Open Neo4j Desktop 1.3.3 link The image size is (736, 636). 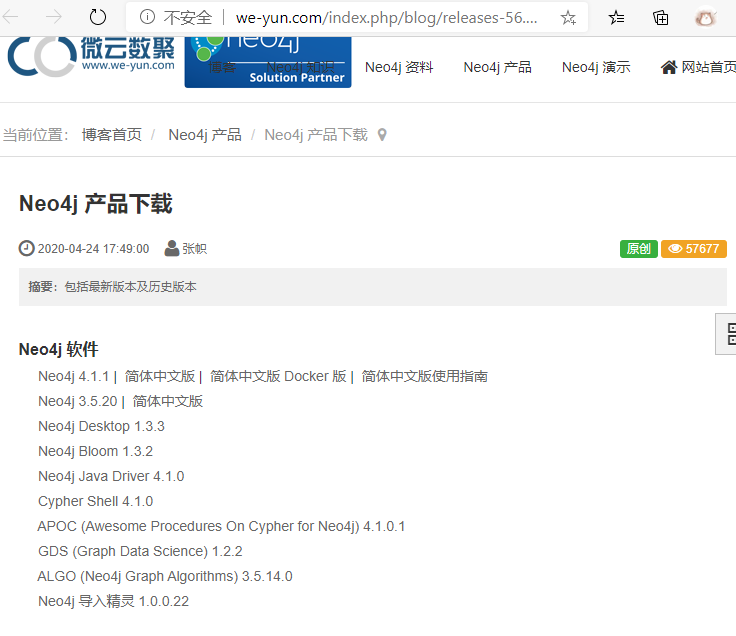(x=101, y=426)
